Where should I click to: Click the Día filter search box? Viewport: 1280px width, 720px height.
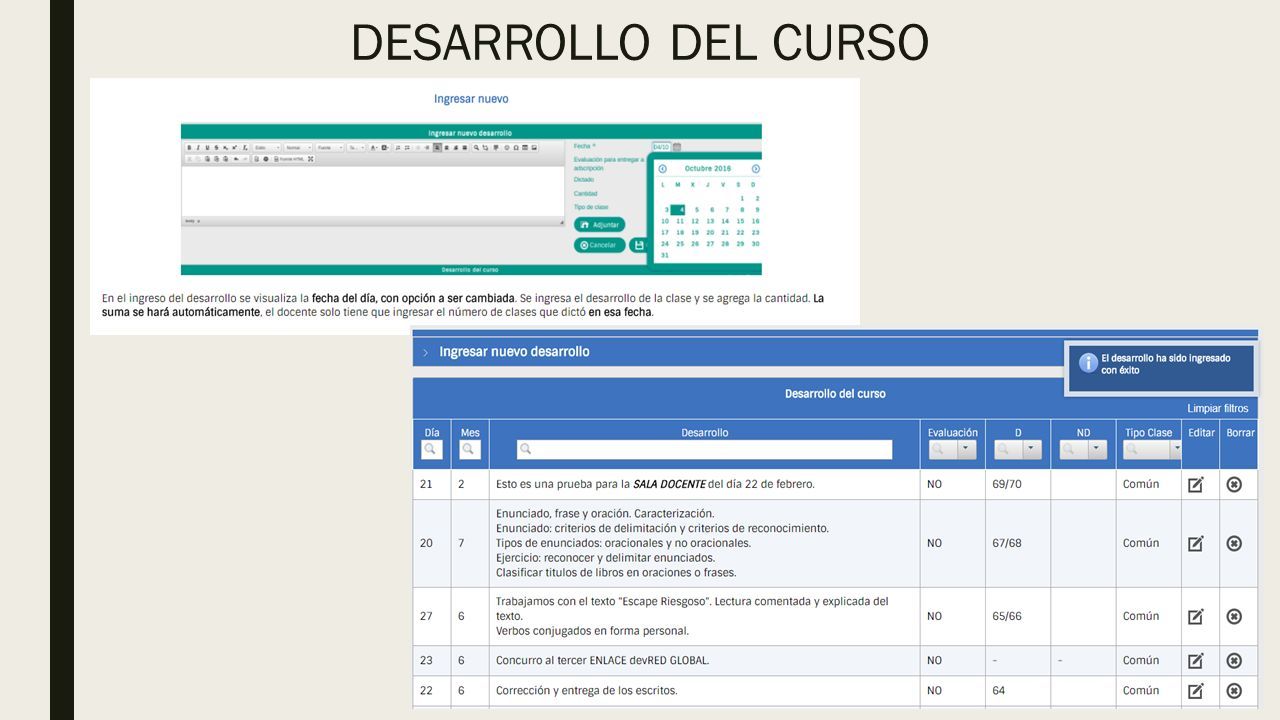[432, 450]
